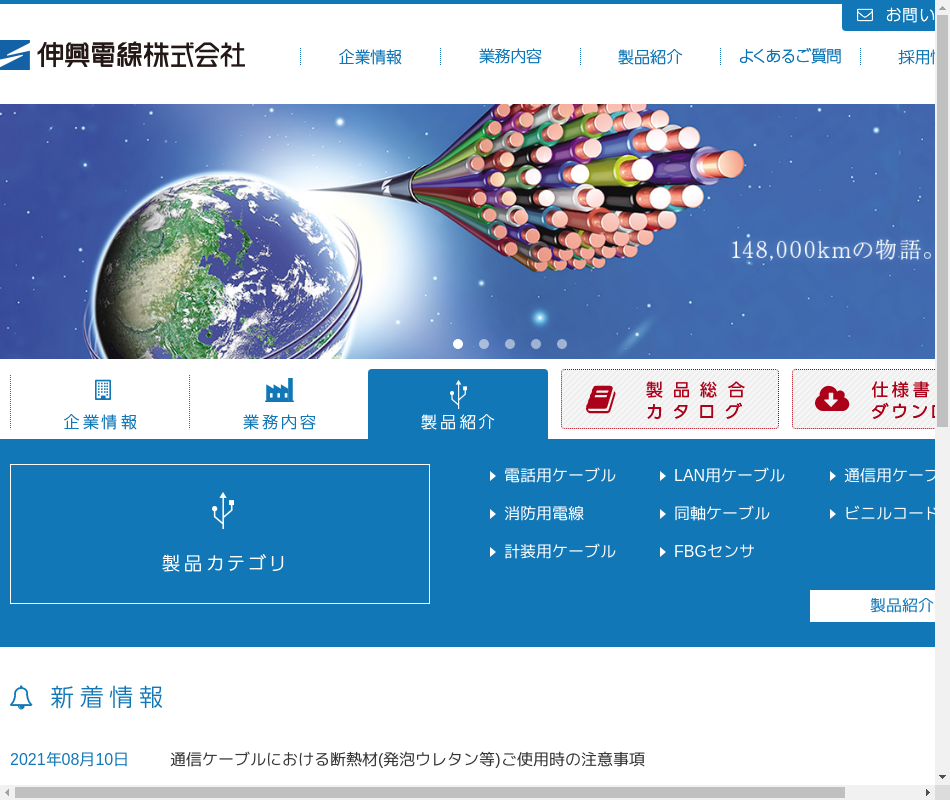Open the 2021年08月10日 news article link

[407, 760]
